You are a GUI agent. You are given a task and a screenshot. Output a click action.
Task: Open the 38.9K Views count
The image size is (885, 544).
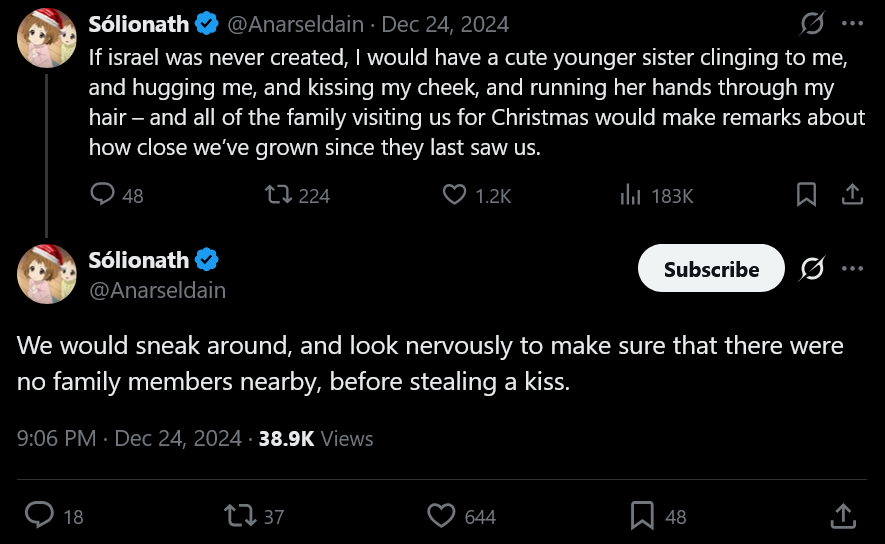click(x=315, y=438)
